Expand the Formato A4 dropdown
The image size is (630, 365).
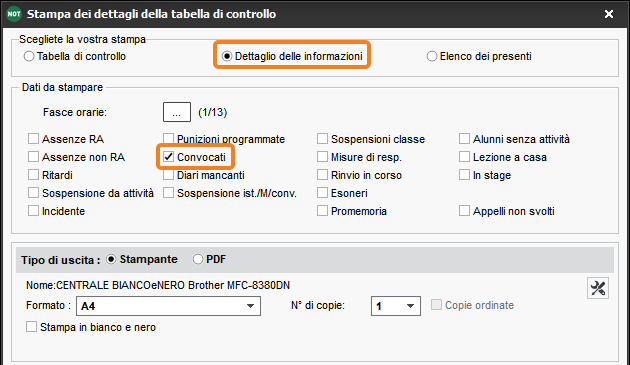[x=168, y=306]
